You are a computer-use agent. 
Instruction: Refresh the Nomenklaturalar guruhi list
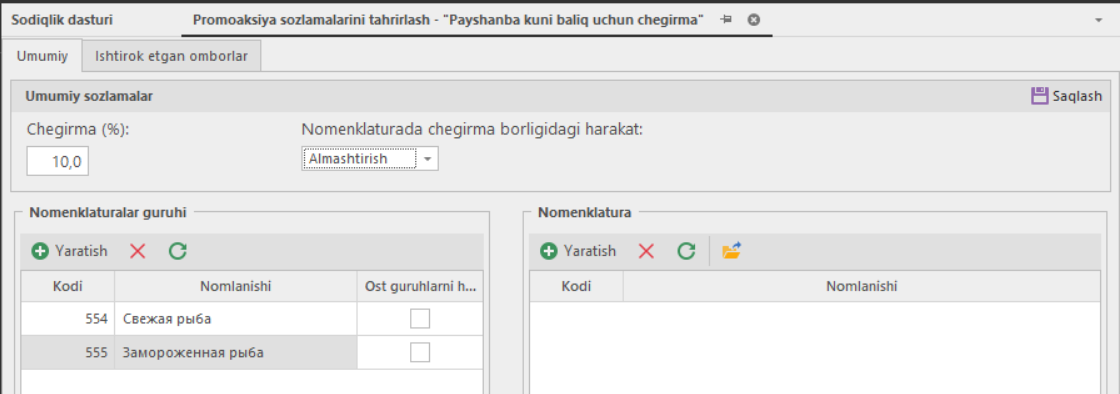click(178, 251)
